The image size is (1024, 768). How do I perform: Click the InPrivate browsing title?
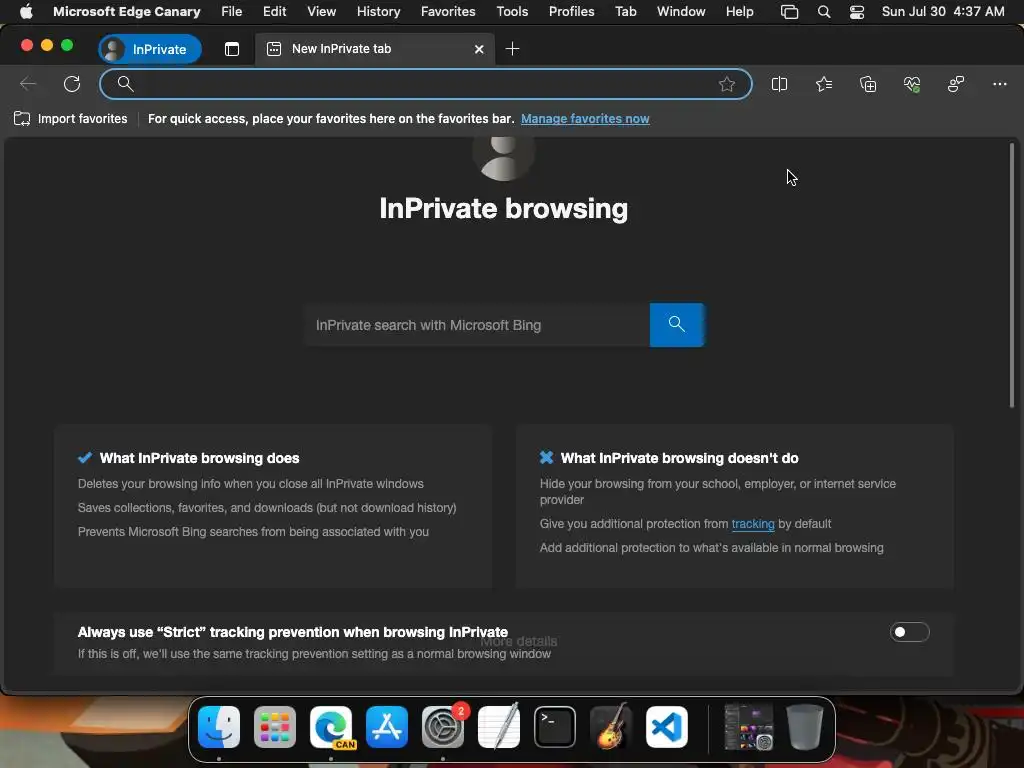tap(504, 209)
